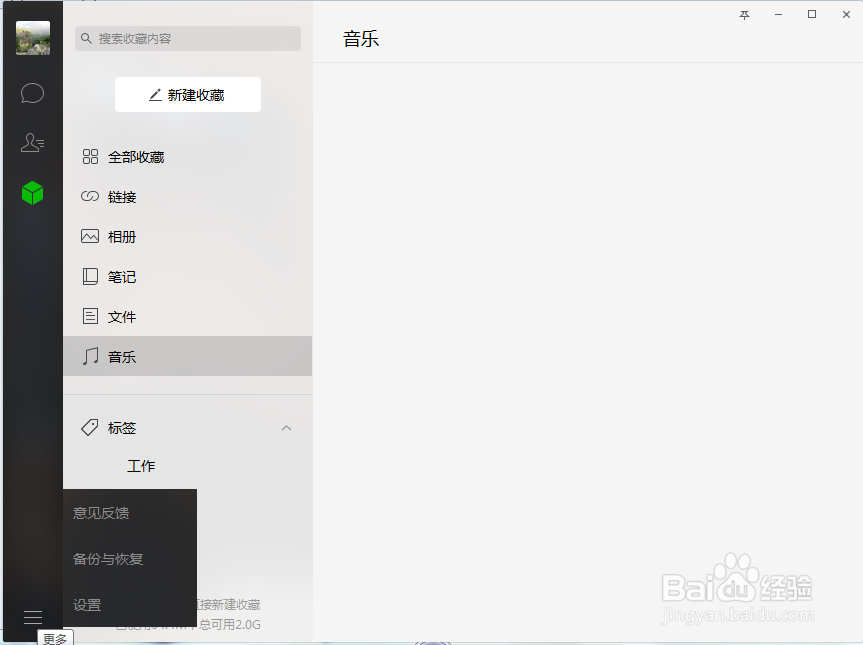Expand the 标签 chevron arrow
The image size is (863, 645).
coord(287,427)
